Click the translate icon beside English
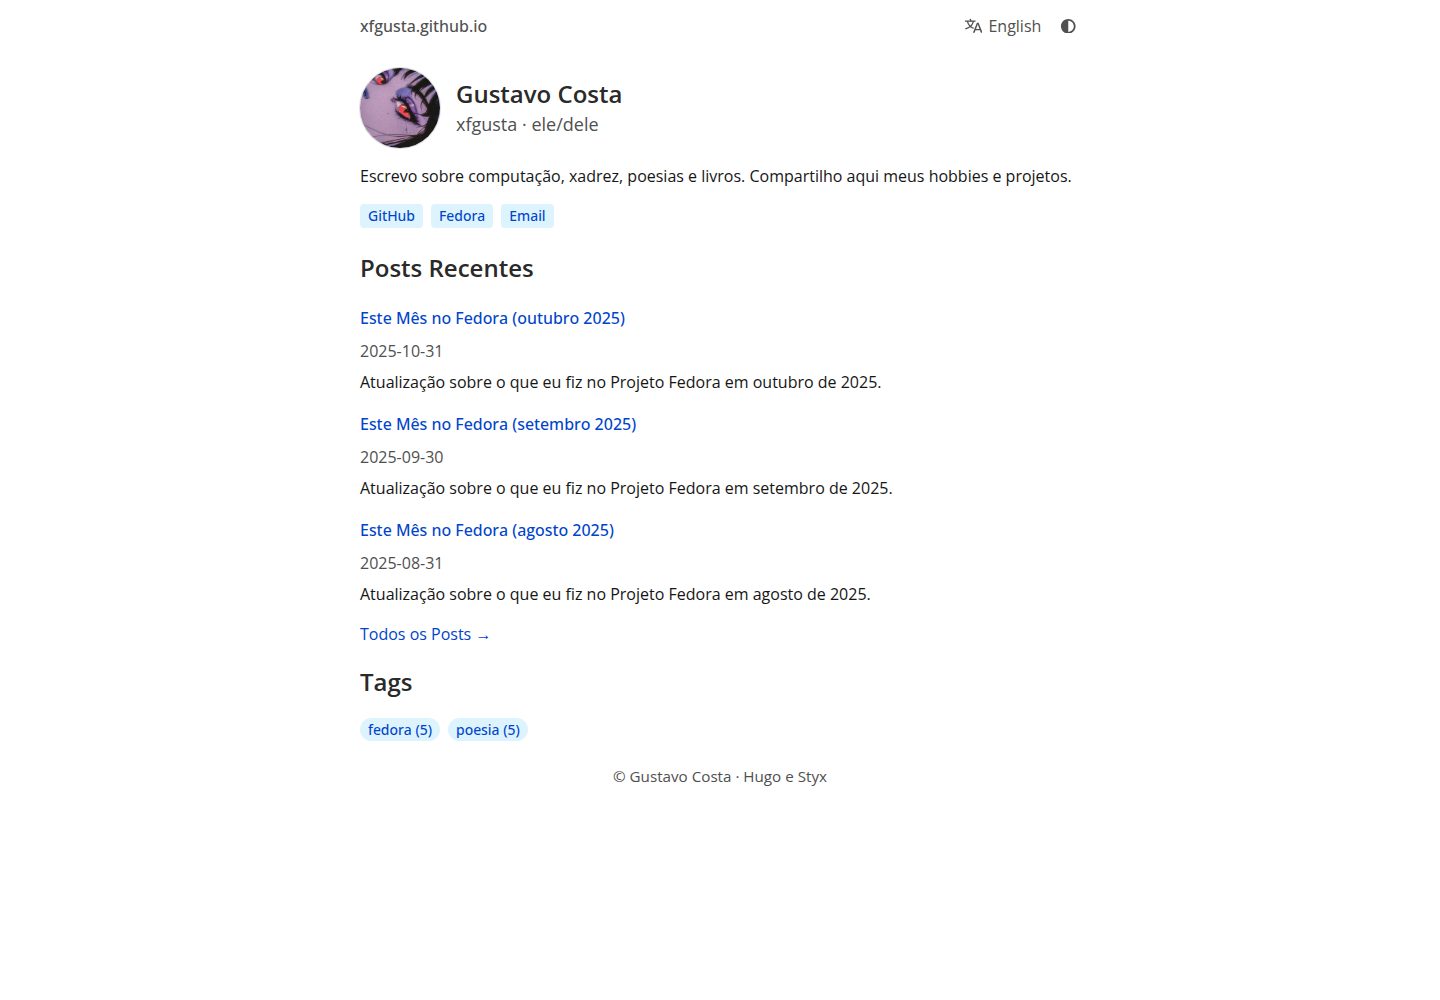 tap(973, 27)
